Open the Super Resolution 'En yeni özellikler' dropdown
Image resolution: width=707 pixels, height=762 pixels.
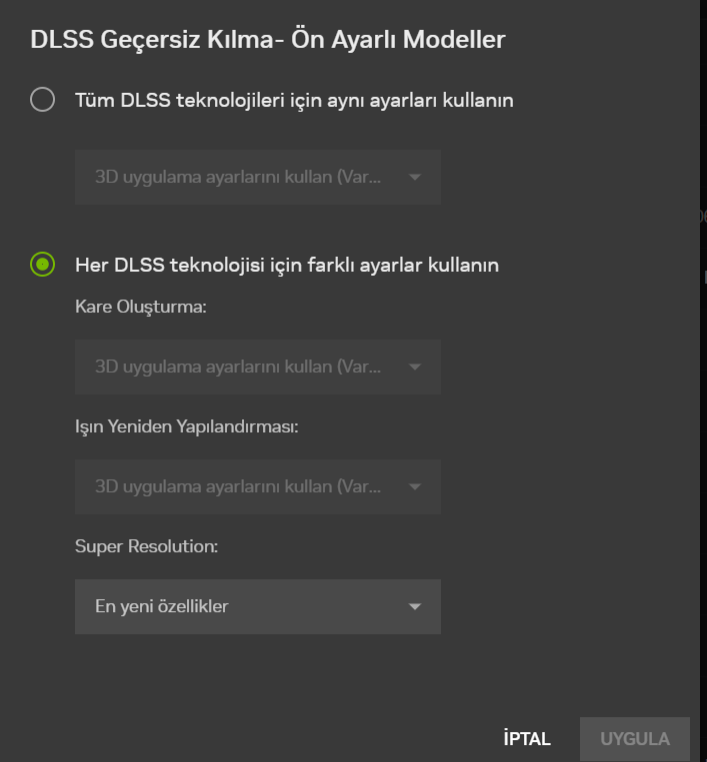click(258, 606)
